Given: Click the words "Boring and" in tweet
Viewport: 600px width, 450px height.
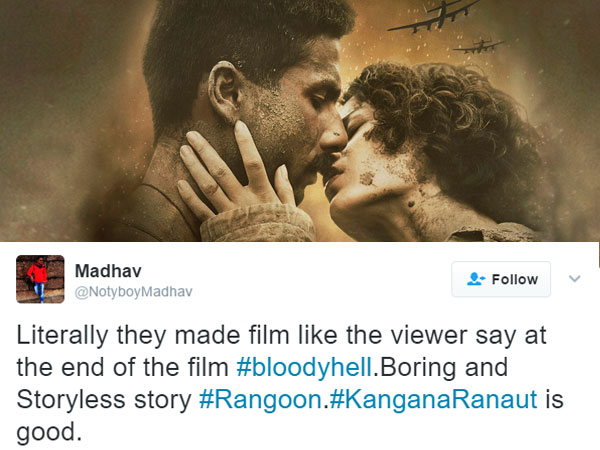Looking at the screenshot, I should click(x=443, y=367).
